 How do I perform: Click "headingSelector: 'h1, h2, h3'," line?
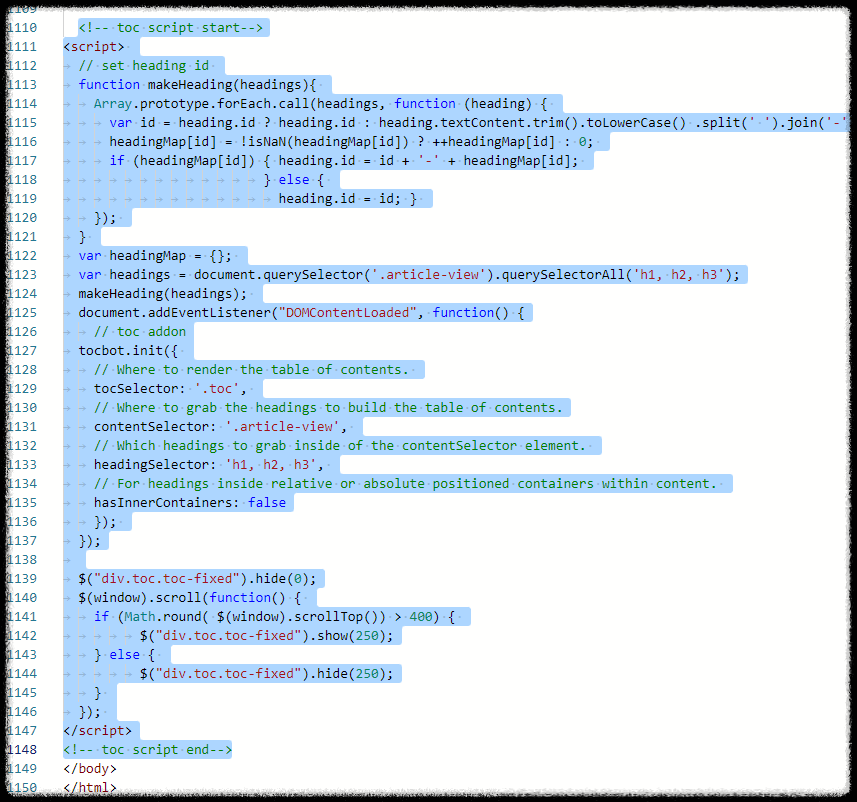point(209,465)
